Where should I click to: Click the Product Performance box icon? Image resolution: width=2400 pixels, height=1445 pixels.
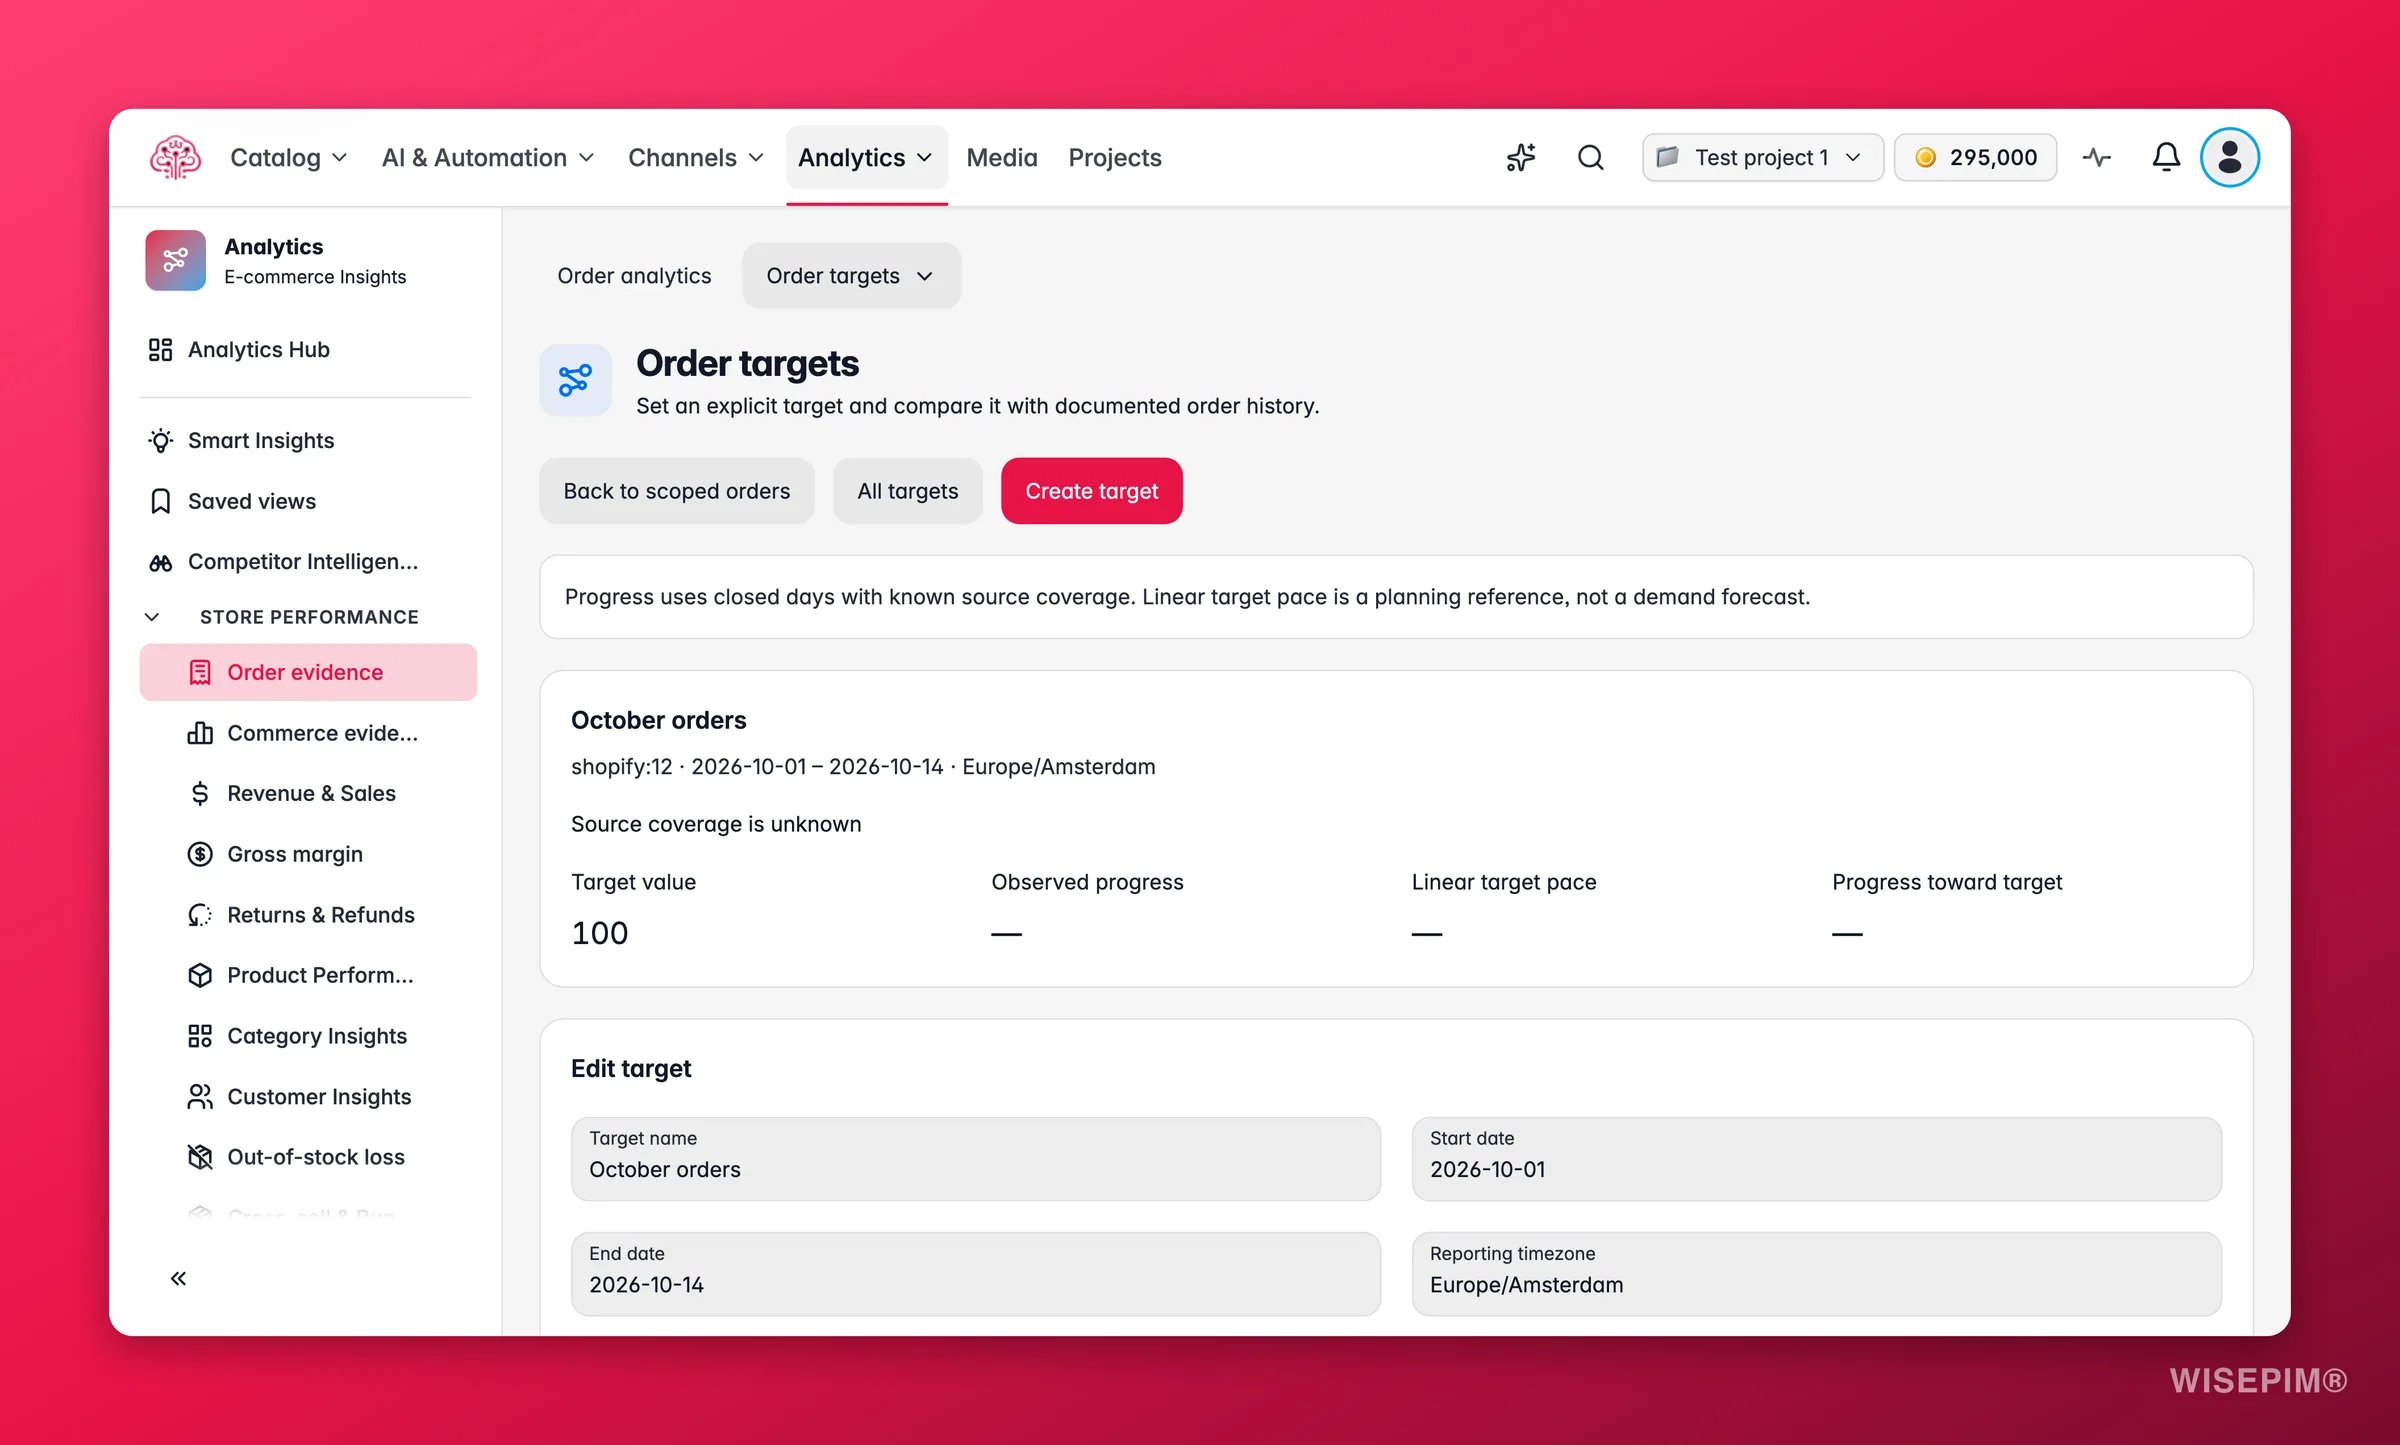(200, 975)
